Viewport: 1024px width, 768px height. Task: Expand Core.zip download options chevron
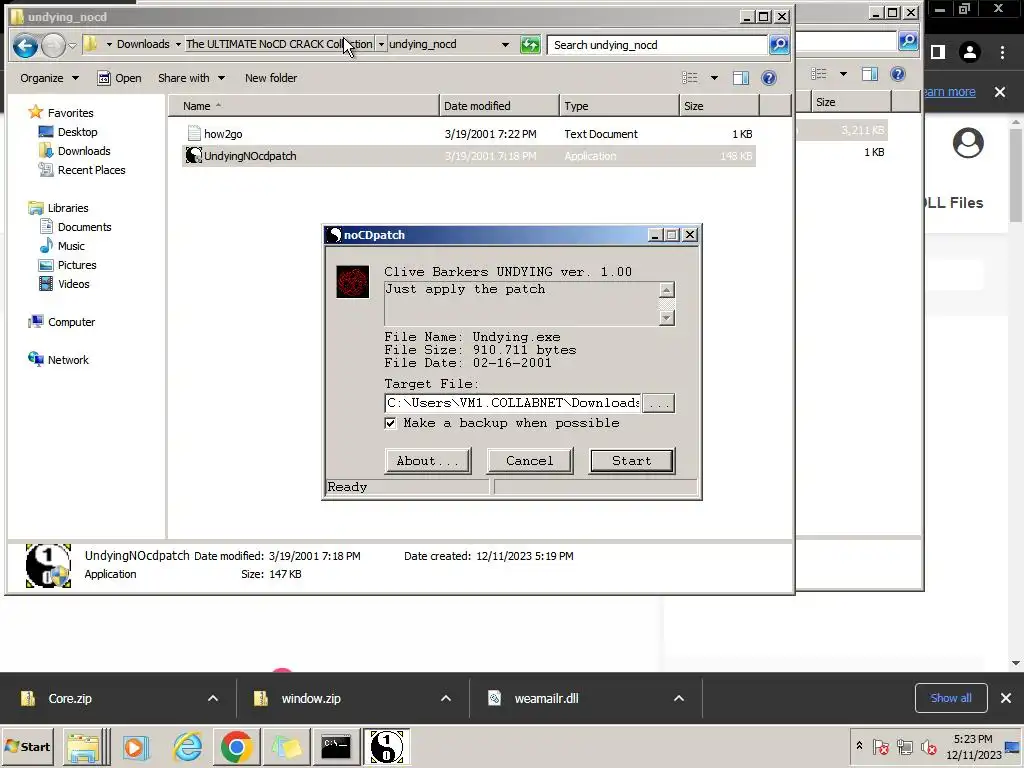point(213,698)
